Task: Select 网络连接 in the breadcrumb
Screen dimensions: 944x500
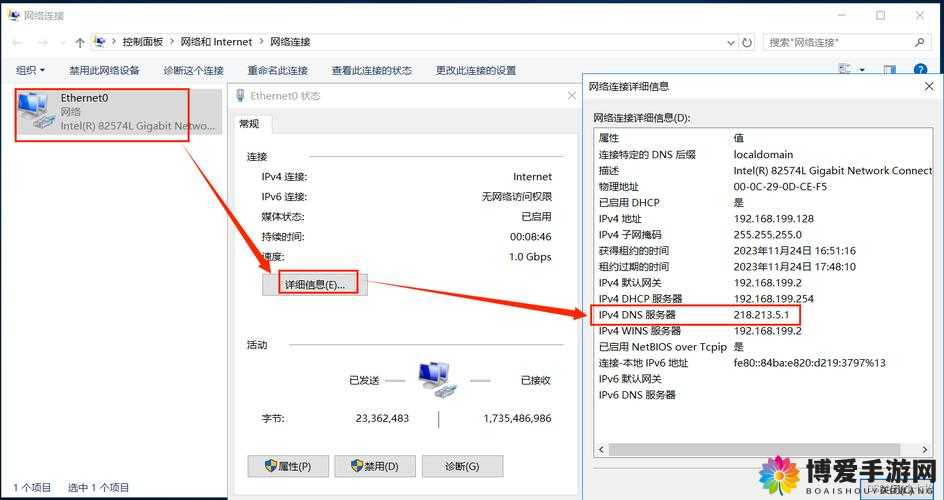Action: [290, 42]
